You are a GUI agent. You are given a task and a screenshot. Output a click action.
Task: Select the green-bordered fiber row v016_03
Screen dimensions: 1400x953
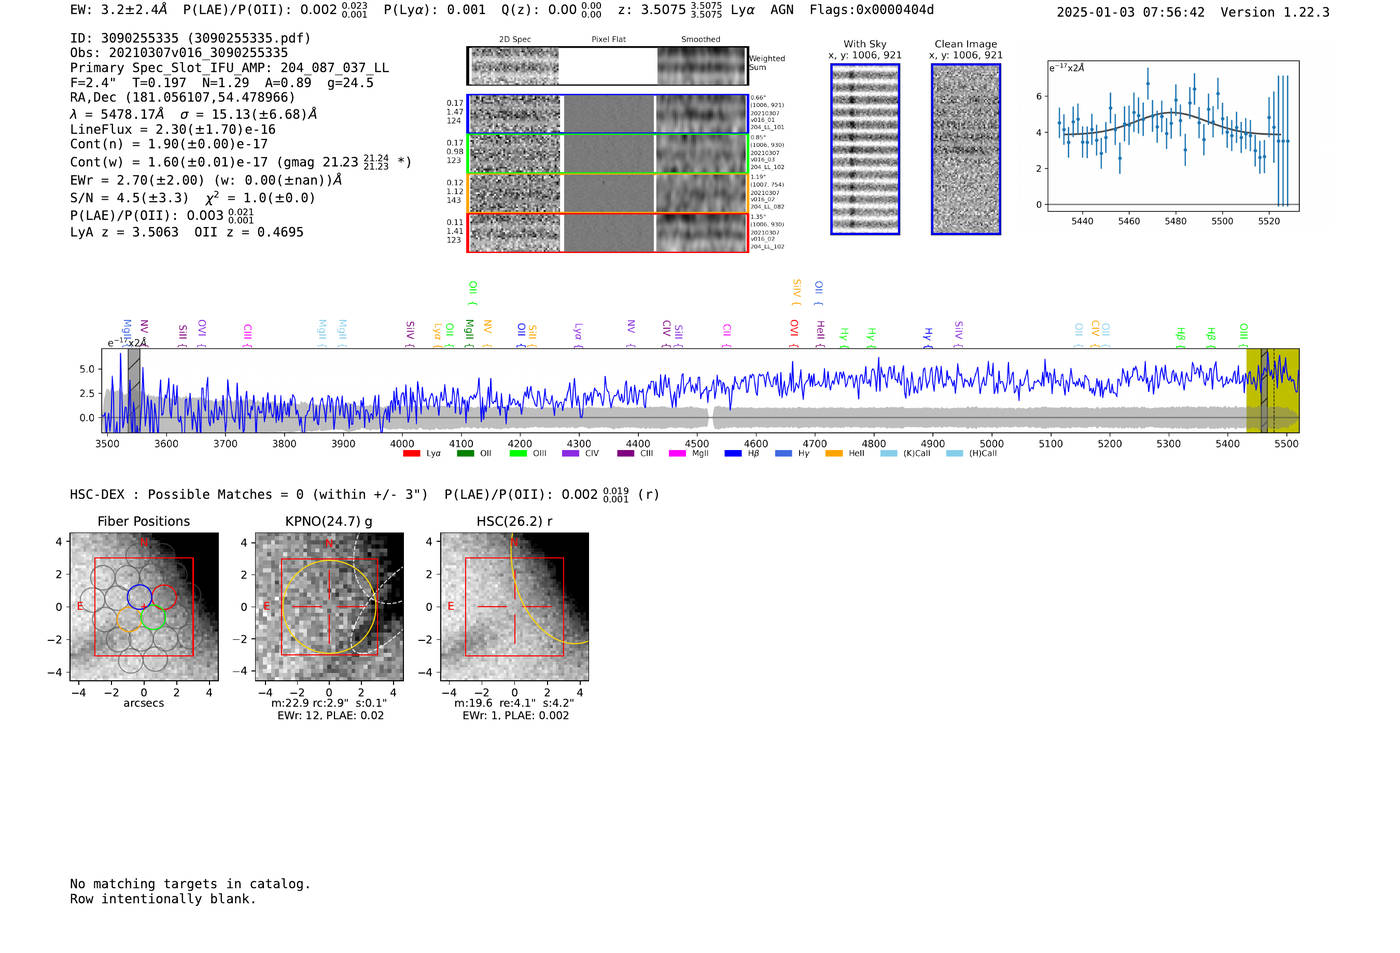(608, 154)
